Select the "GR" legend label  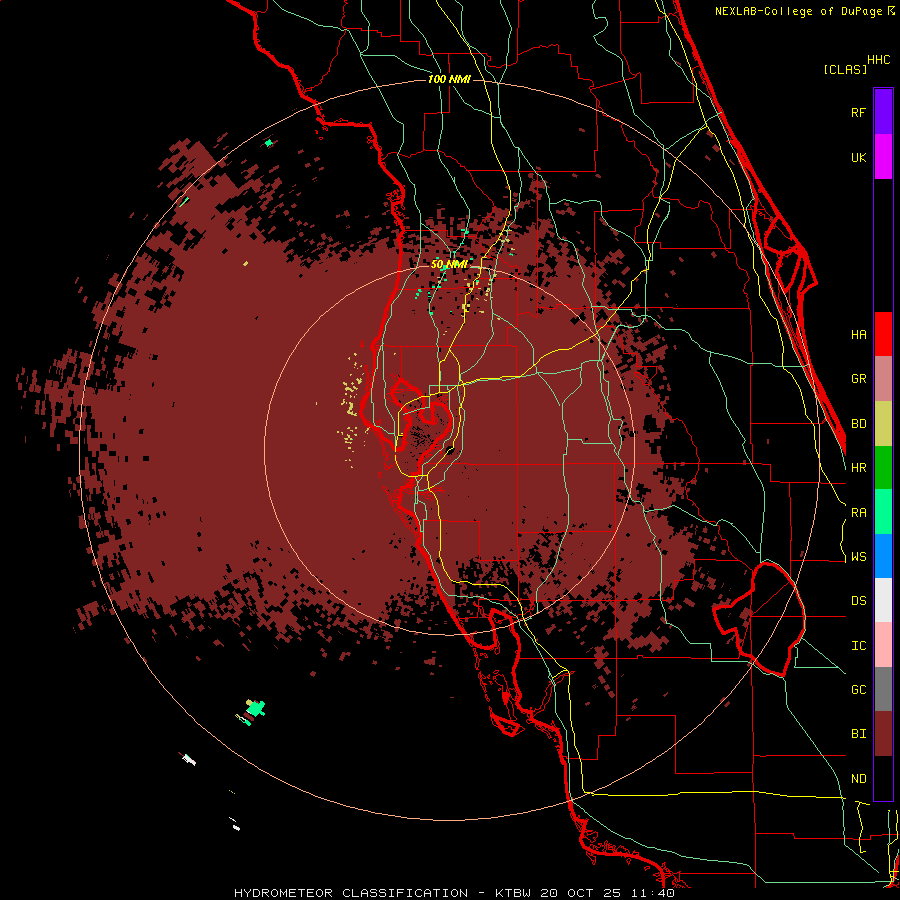coord(859,379)
